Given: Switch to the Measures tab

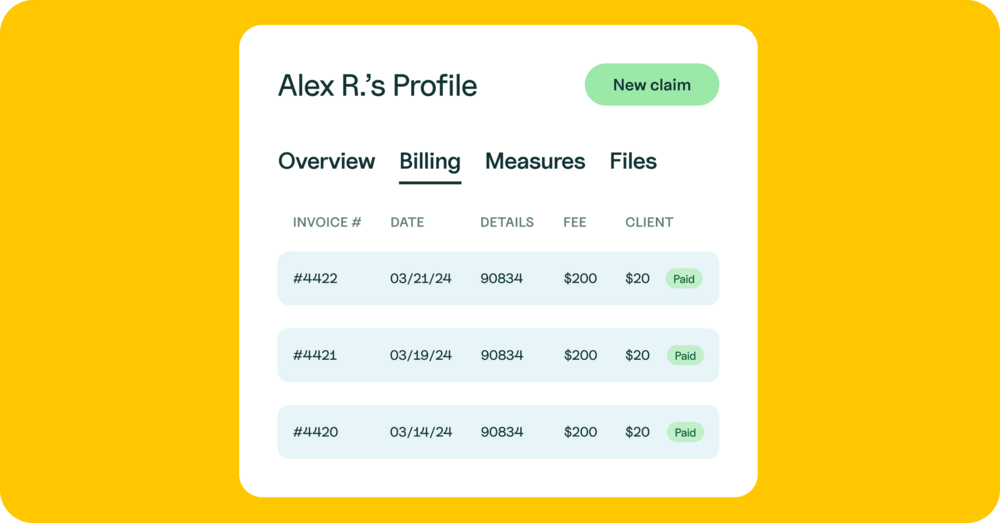Looking at the screenshot, I should (535, 161).
